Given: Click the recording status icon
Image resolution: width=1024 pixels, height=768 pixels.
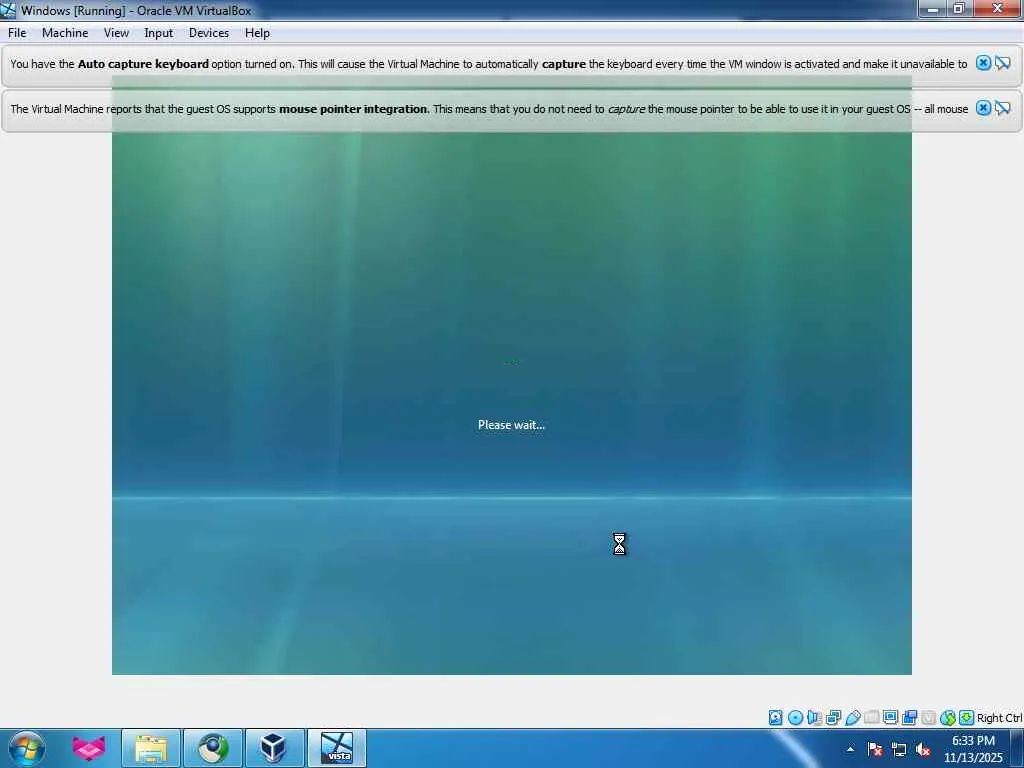Looking at the screenshot, I should (909, 718).
